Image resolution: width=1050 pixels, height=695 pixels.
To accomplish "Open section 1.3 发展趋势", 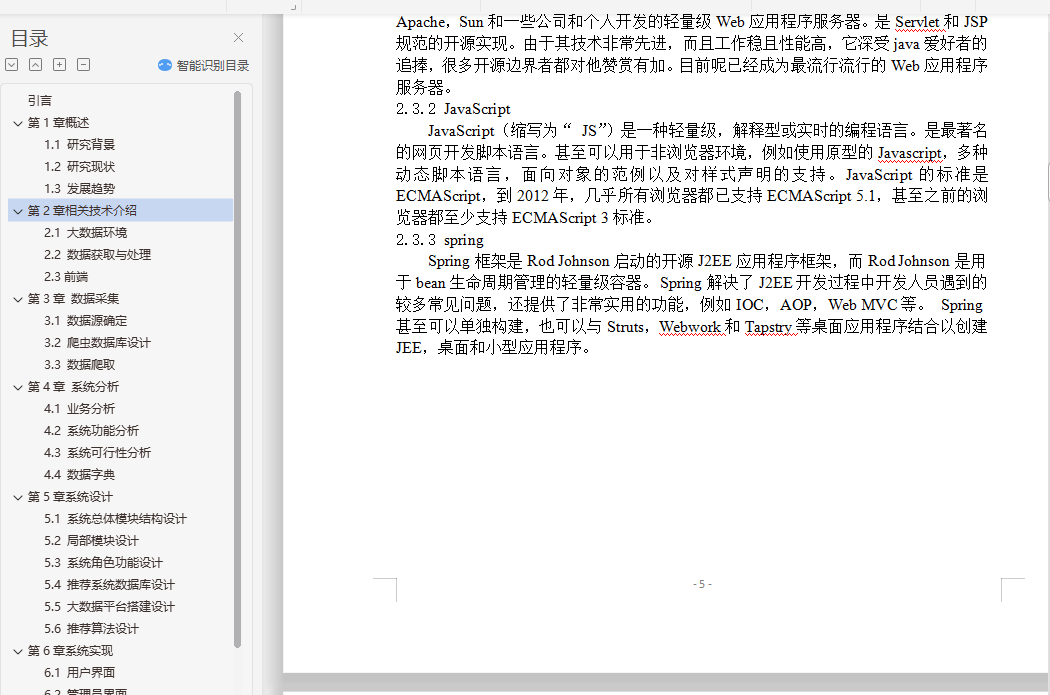I will pyautogui.click(x=80, y=189).
